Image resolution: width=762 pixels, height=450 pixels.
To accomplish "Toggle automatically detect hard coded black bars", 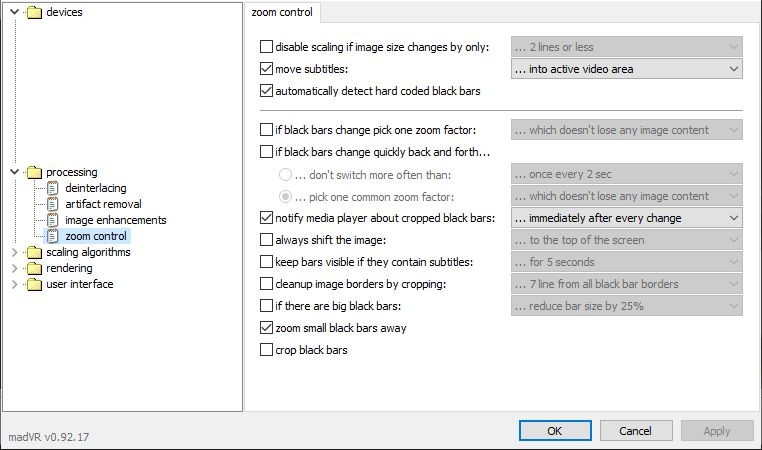I will 266,91.
